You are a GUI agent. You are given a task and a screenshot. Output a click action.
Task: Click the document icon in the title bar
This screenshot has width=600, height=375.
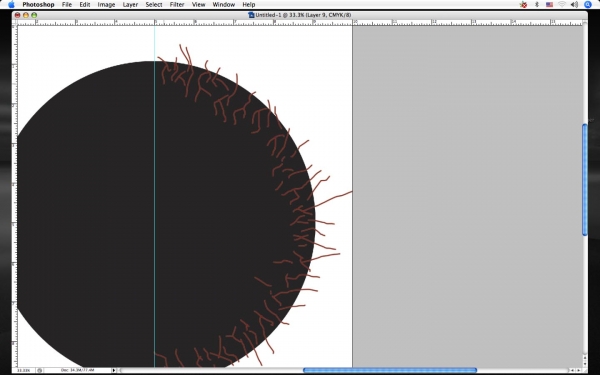[251, 15]
